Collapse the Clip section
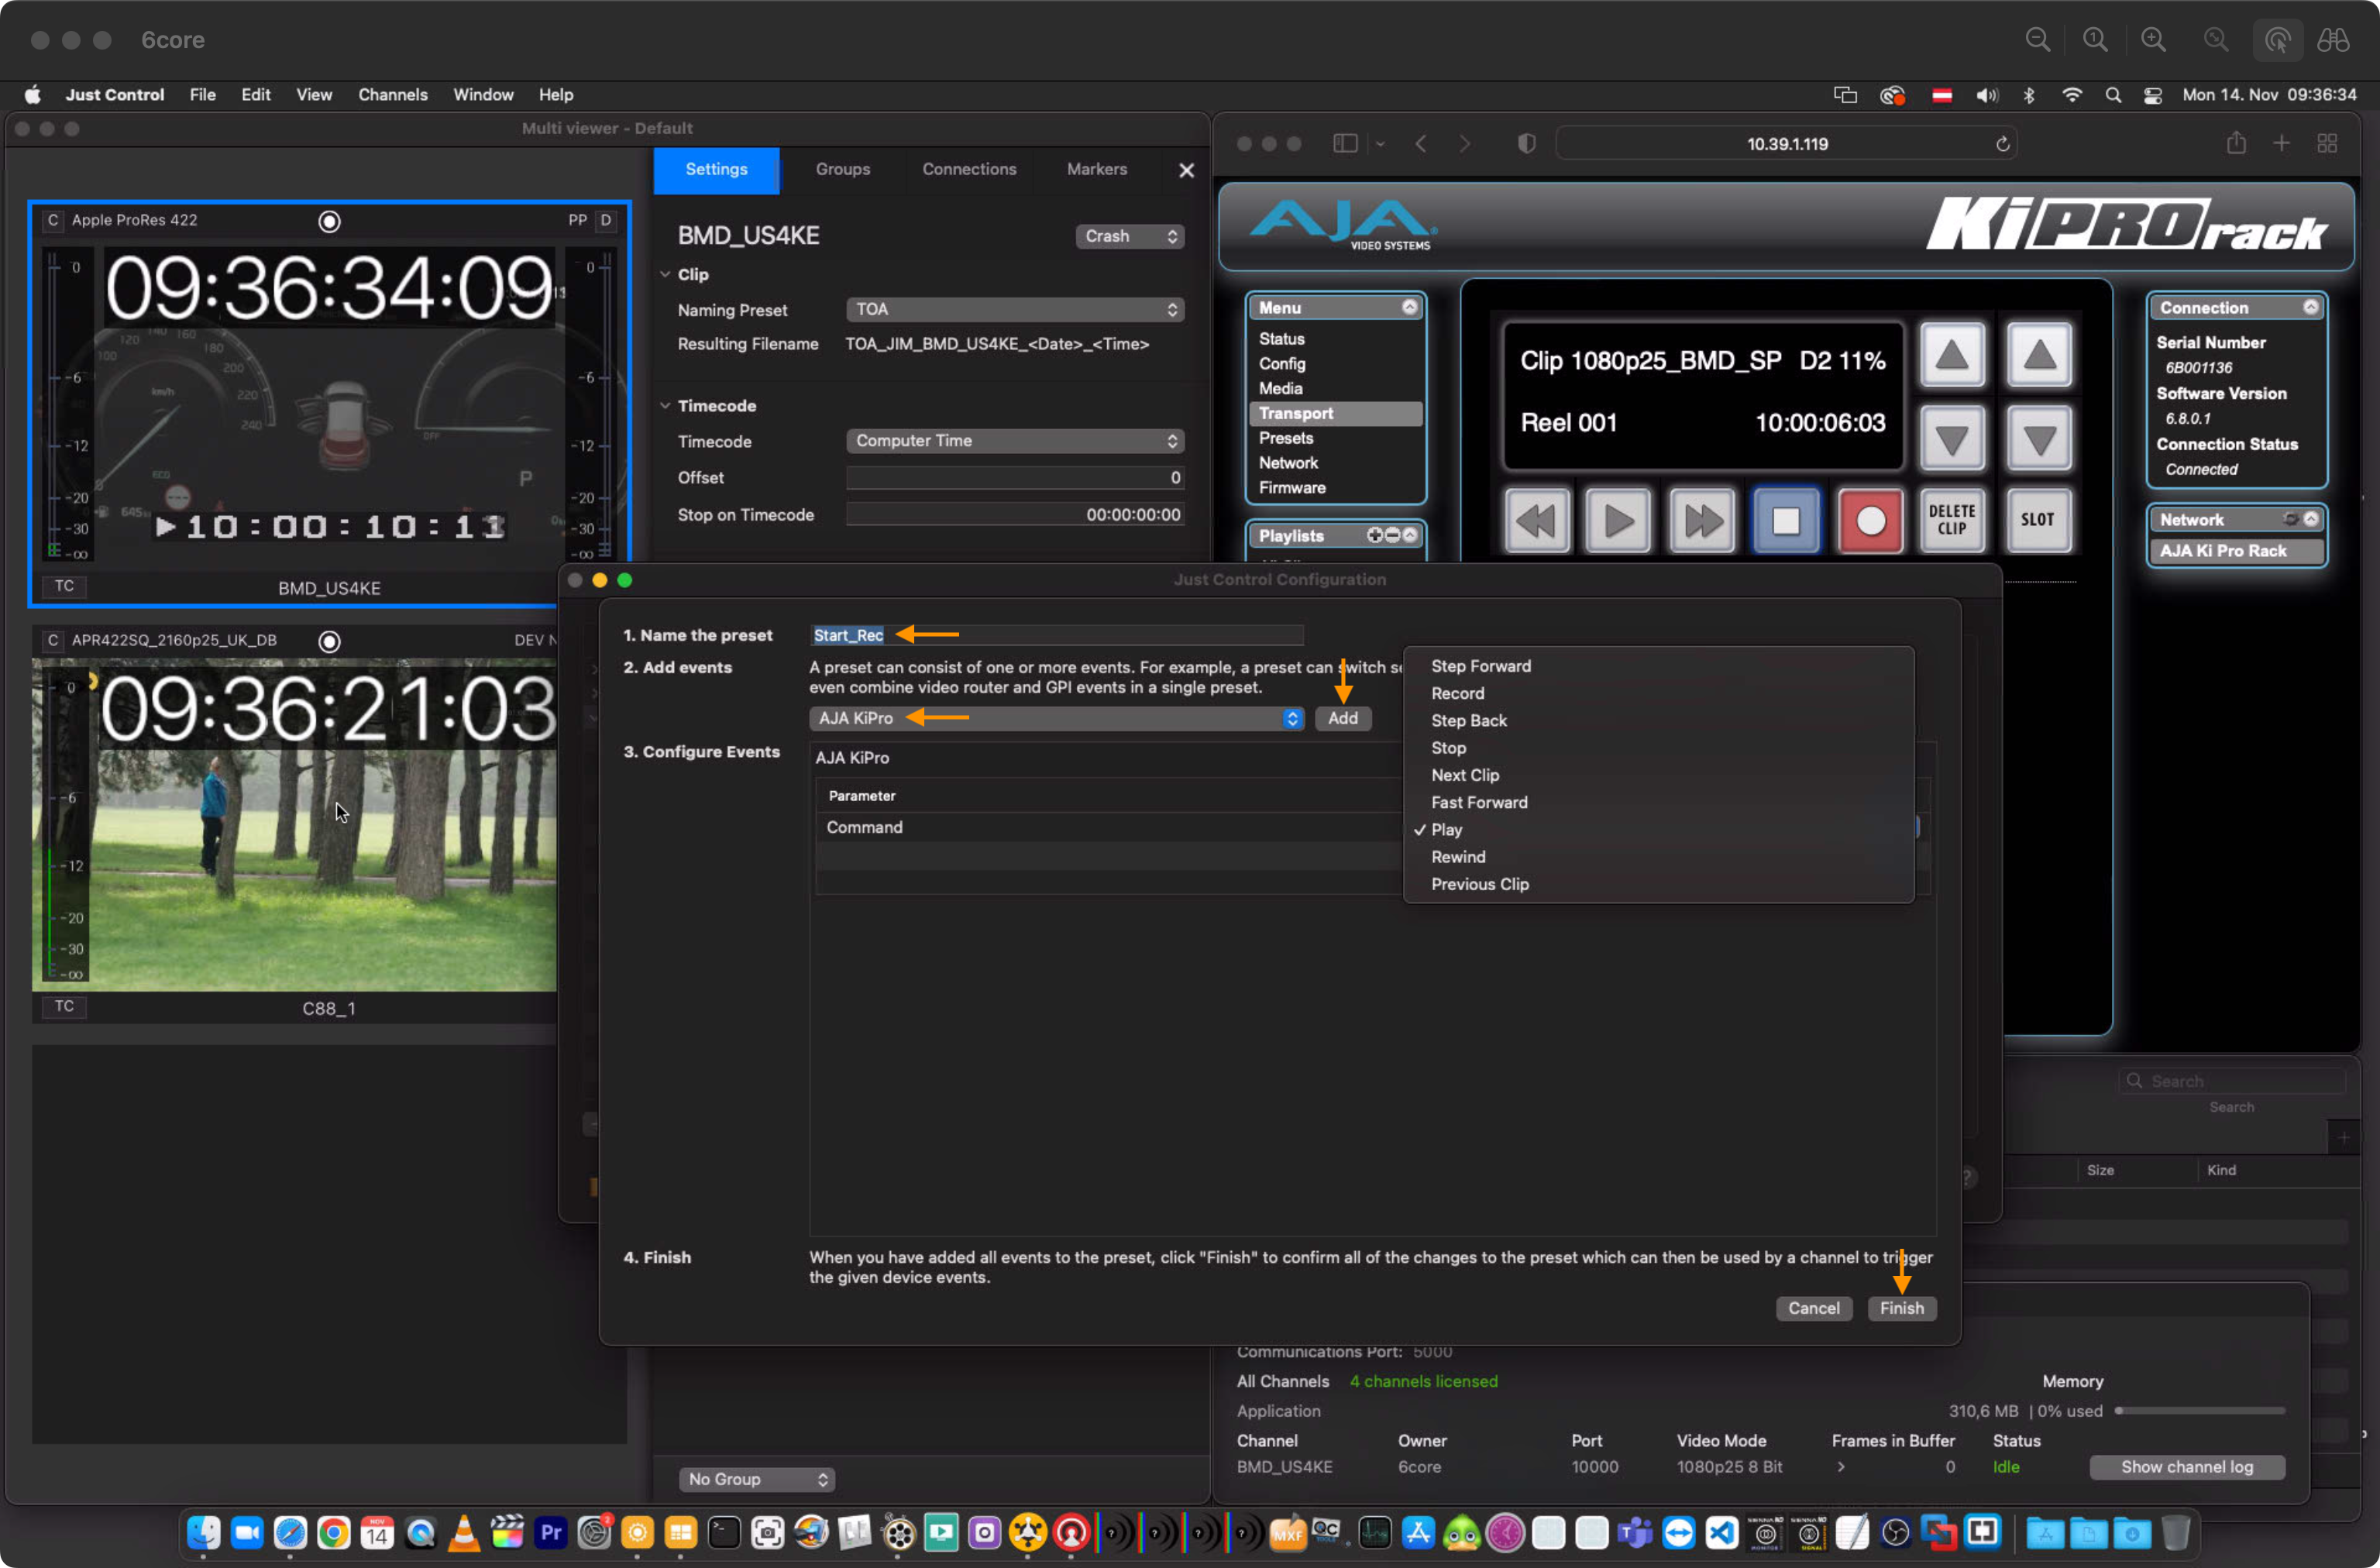2380x1568 pixels. coord(665,274)
